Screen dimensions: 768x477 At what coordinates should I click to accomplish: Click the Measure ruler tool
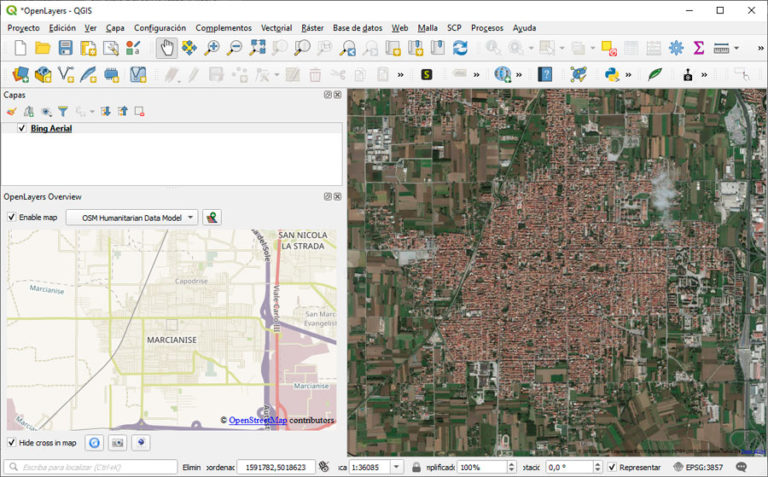(x=721, y=48)
